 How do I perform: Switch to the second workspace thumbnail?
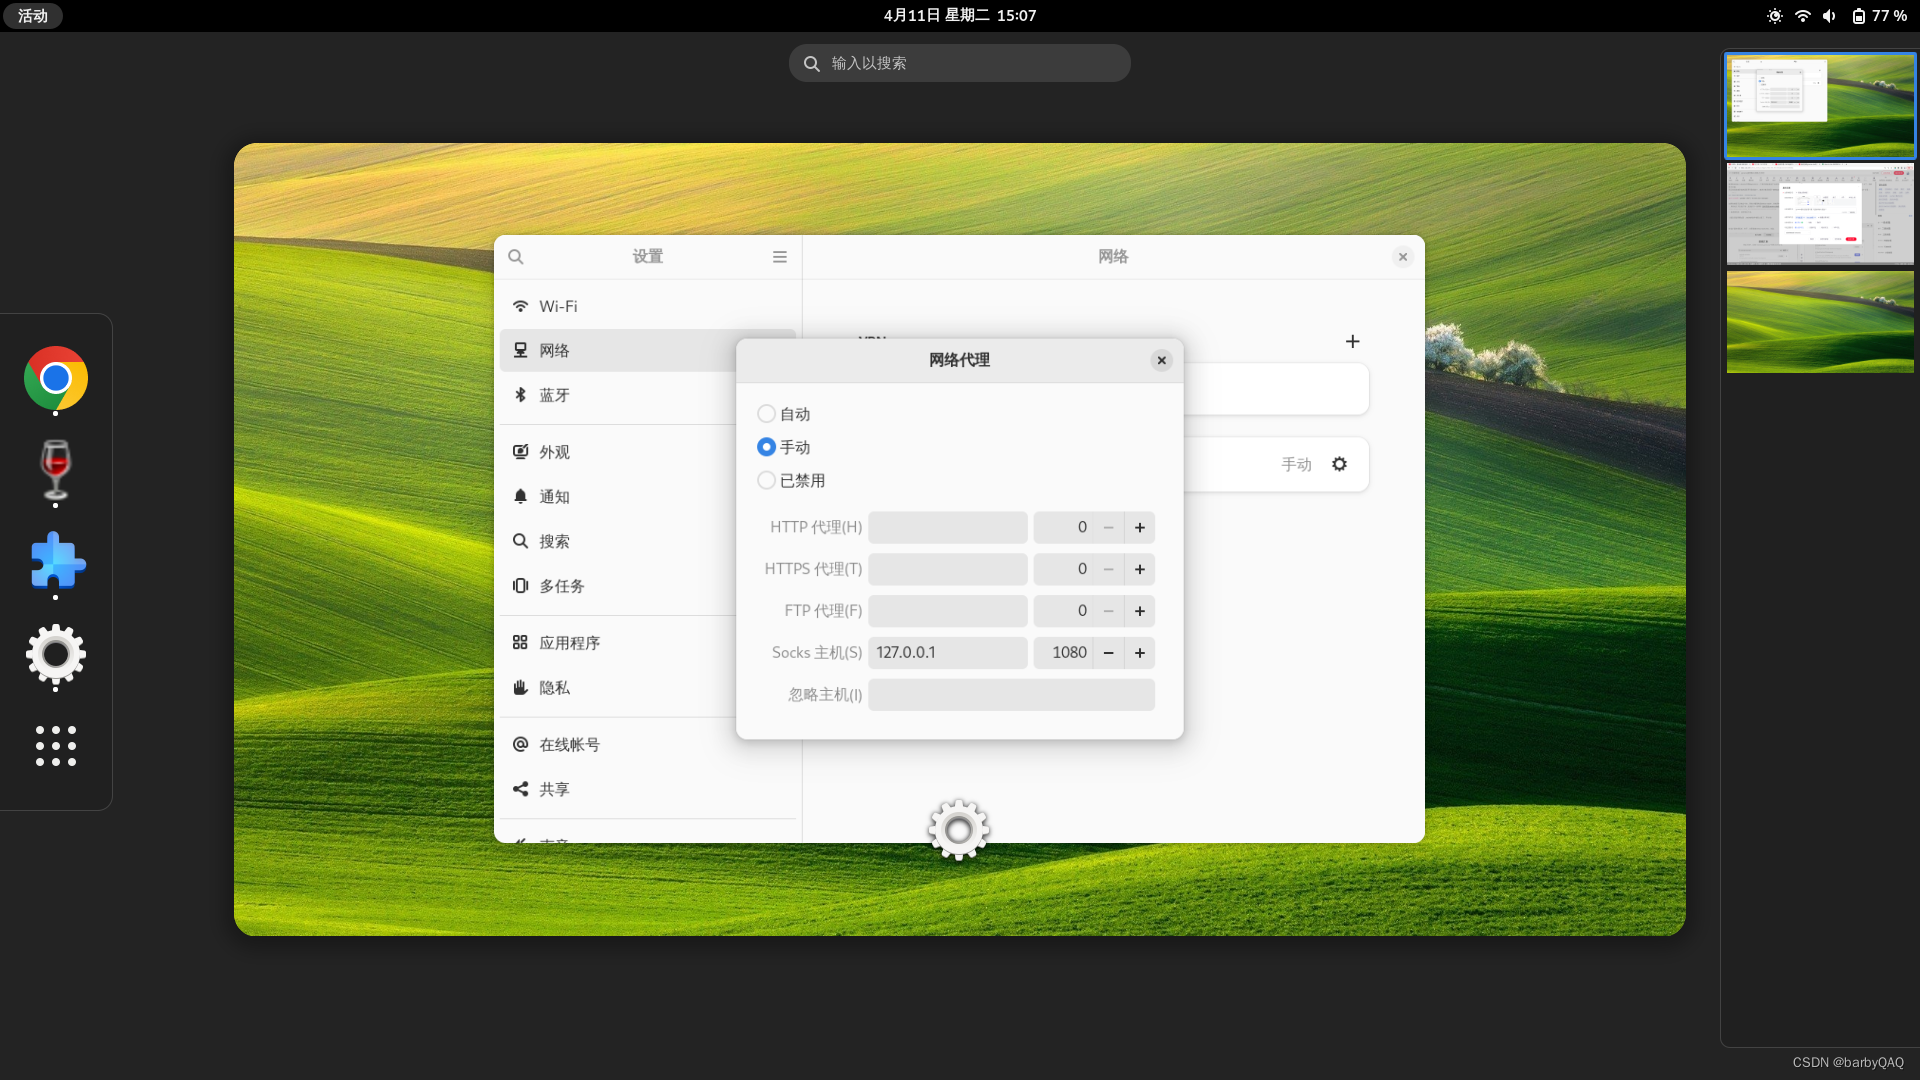click(x=1820, y=214)
